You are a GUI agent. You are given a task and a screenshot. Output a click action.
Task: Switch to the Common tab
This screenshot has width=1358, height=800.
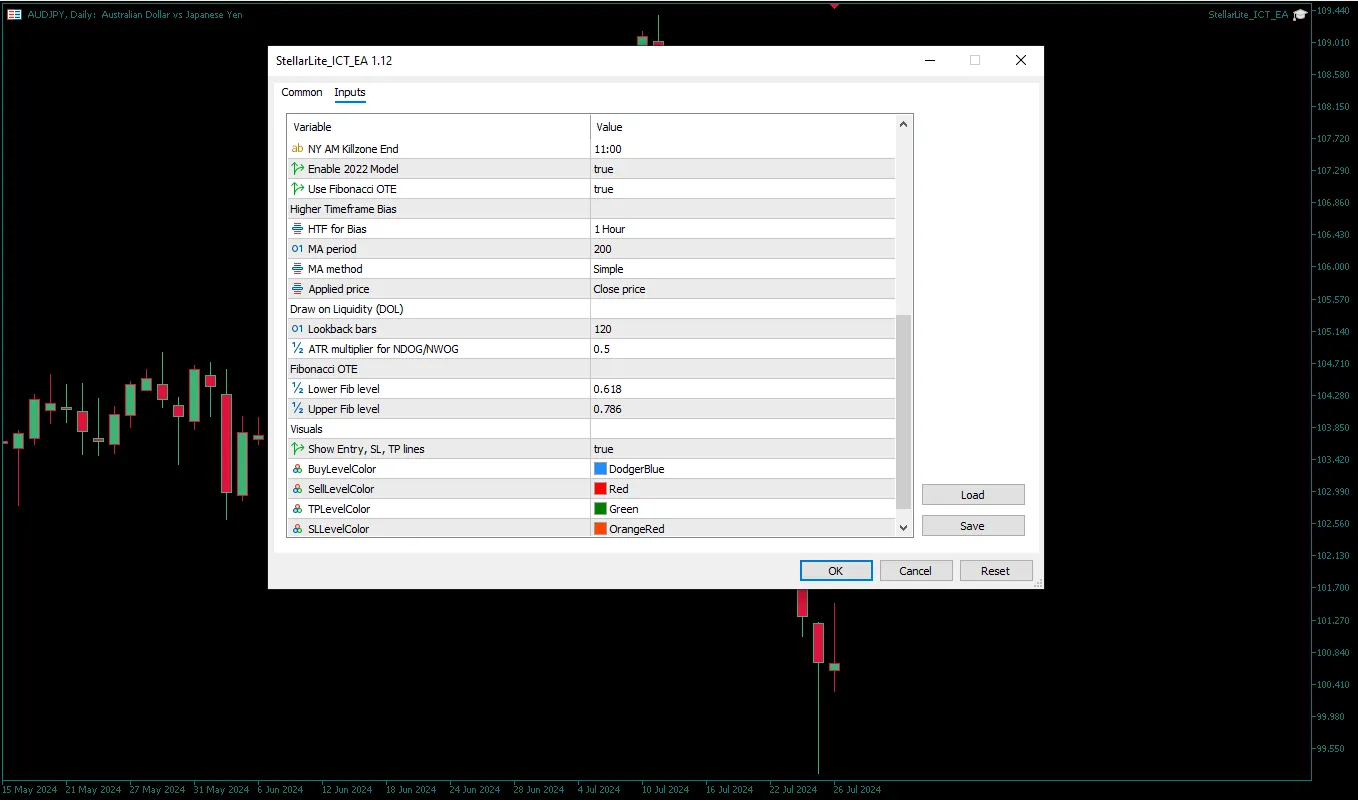[x=302, y=92]
